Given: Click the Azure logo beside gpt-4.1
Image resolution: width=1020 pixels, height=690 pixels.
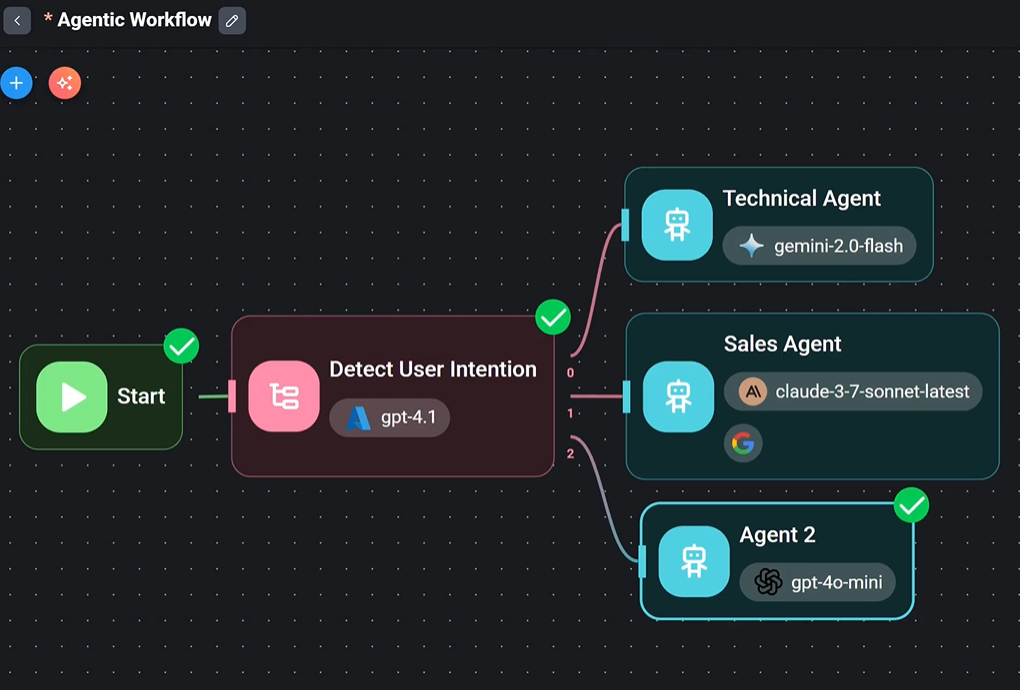Looking at the screenshot, I should [x=358, y=418].
